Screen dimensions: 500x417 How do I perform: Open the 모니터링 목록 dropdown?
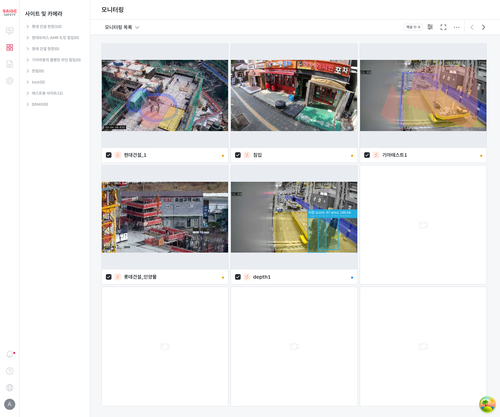click(122, 27)
